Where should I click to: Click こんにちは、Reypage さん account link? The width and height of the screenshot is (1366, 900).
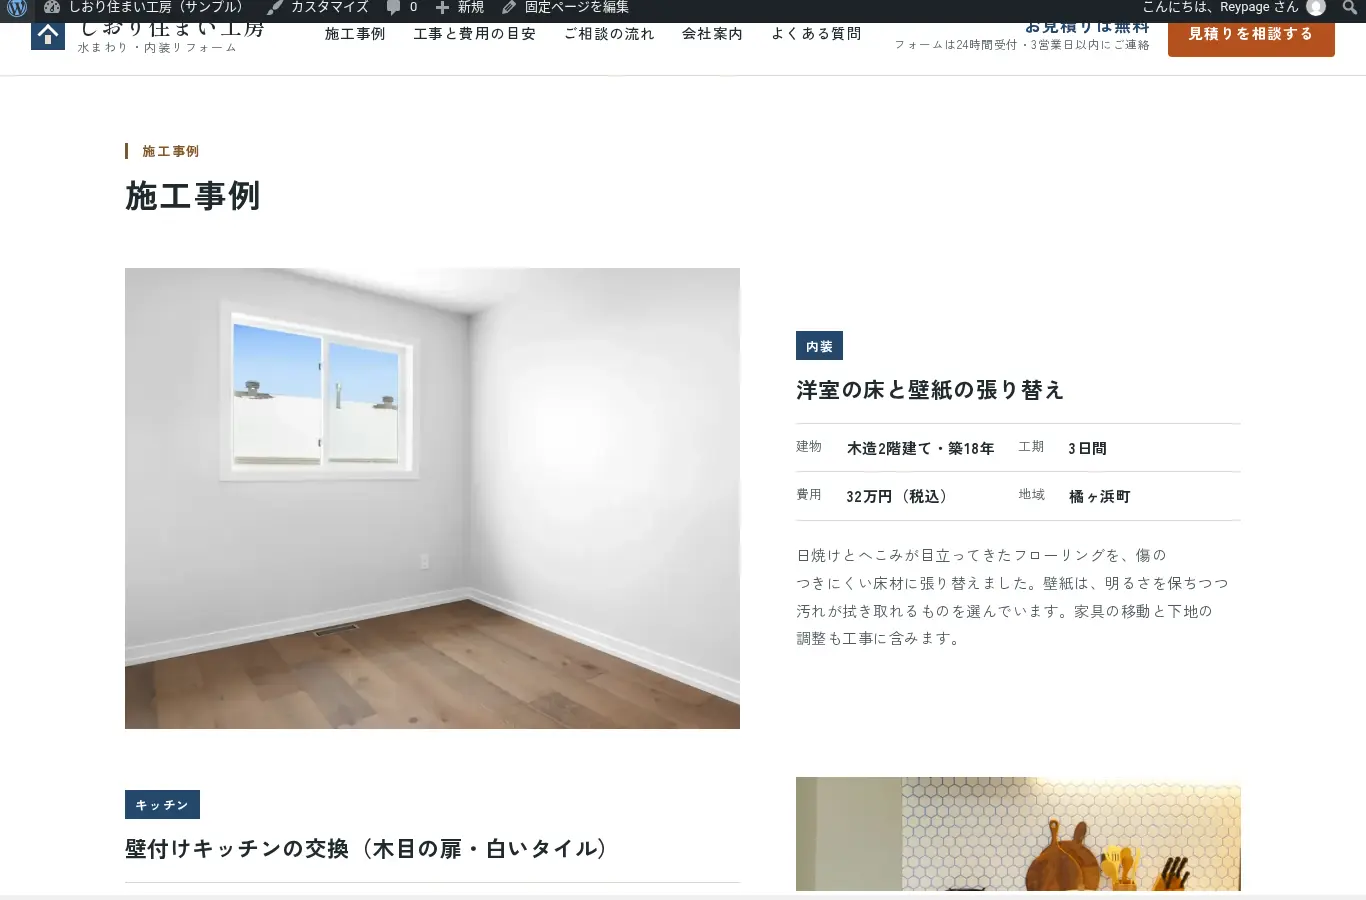pyautogui.click(x=1221, y=7)
